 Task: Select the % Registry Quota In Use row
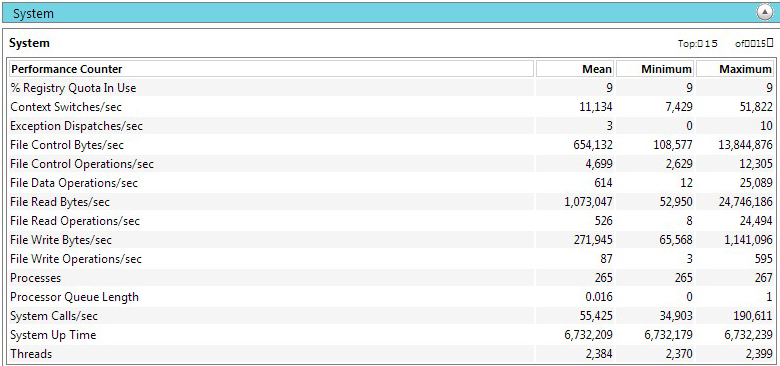coord(390,88)
